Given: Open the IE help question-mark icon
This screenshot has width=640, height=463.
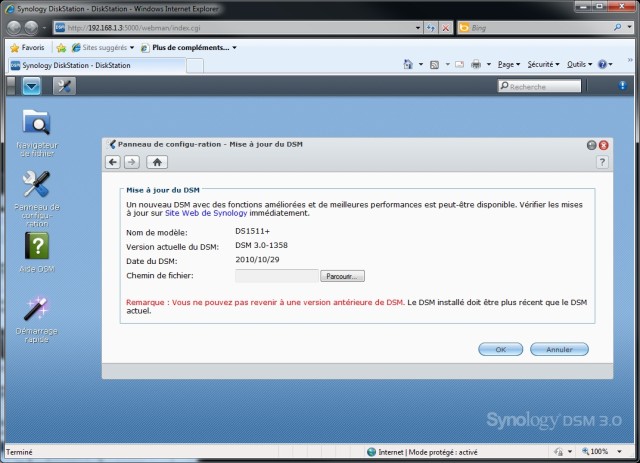Looking at the screenshot, I should pyautogui.click(x=602, y=65).
